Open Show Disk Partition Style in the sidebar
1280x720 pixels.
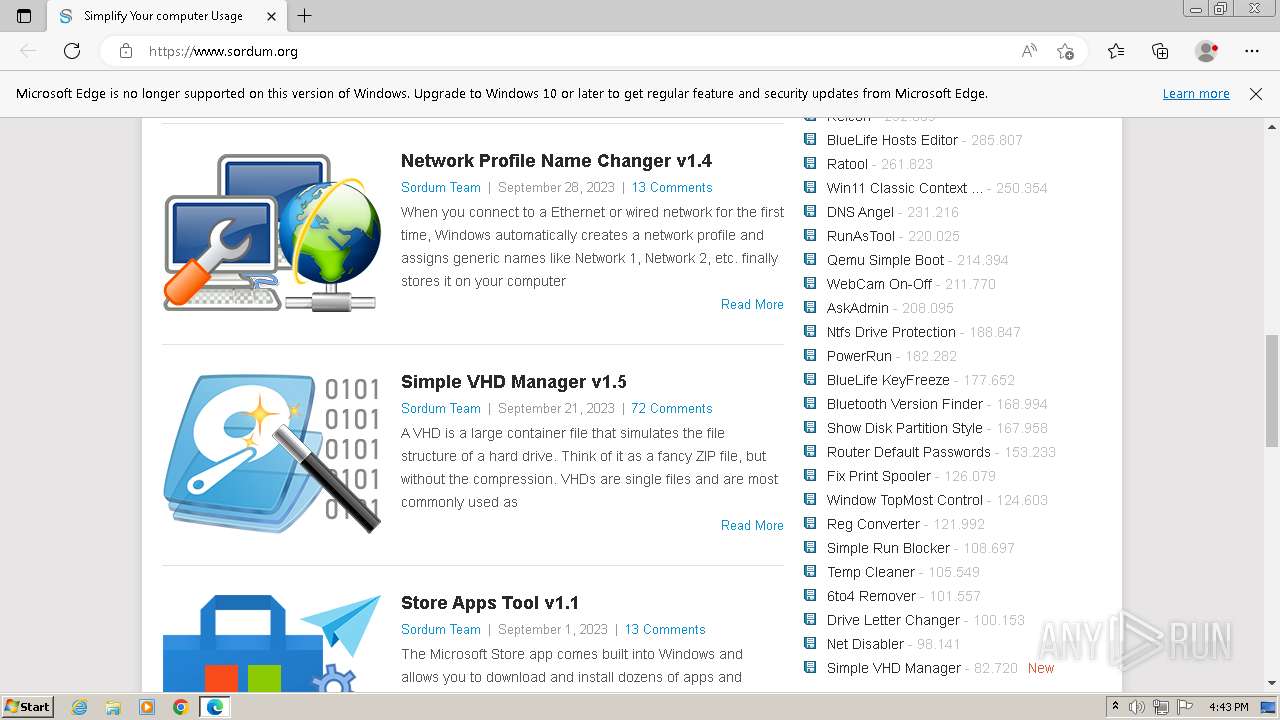[x=905, y=428]
